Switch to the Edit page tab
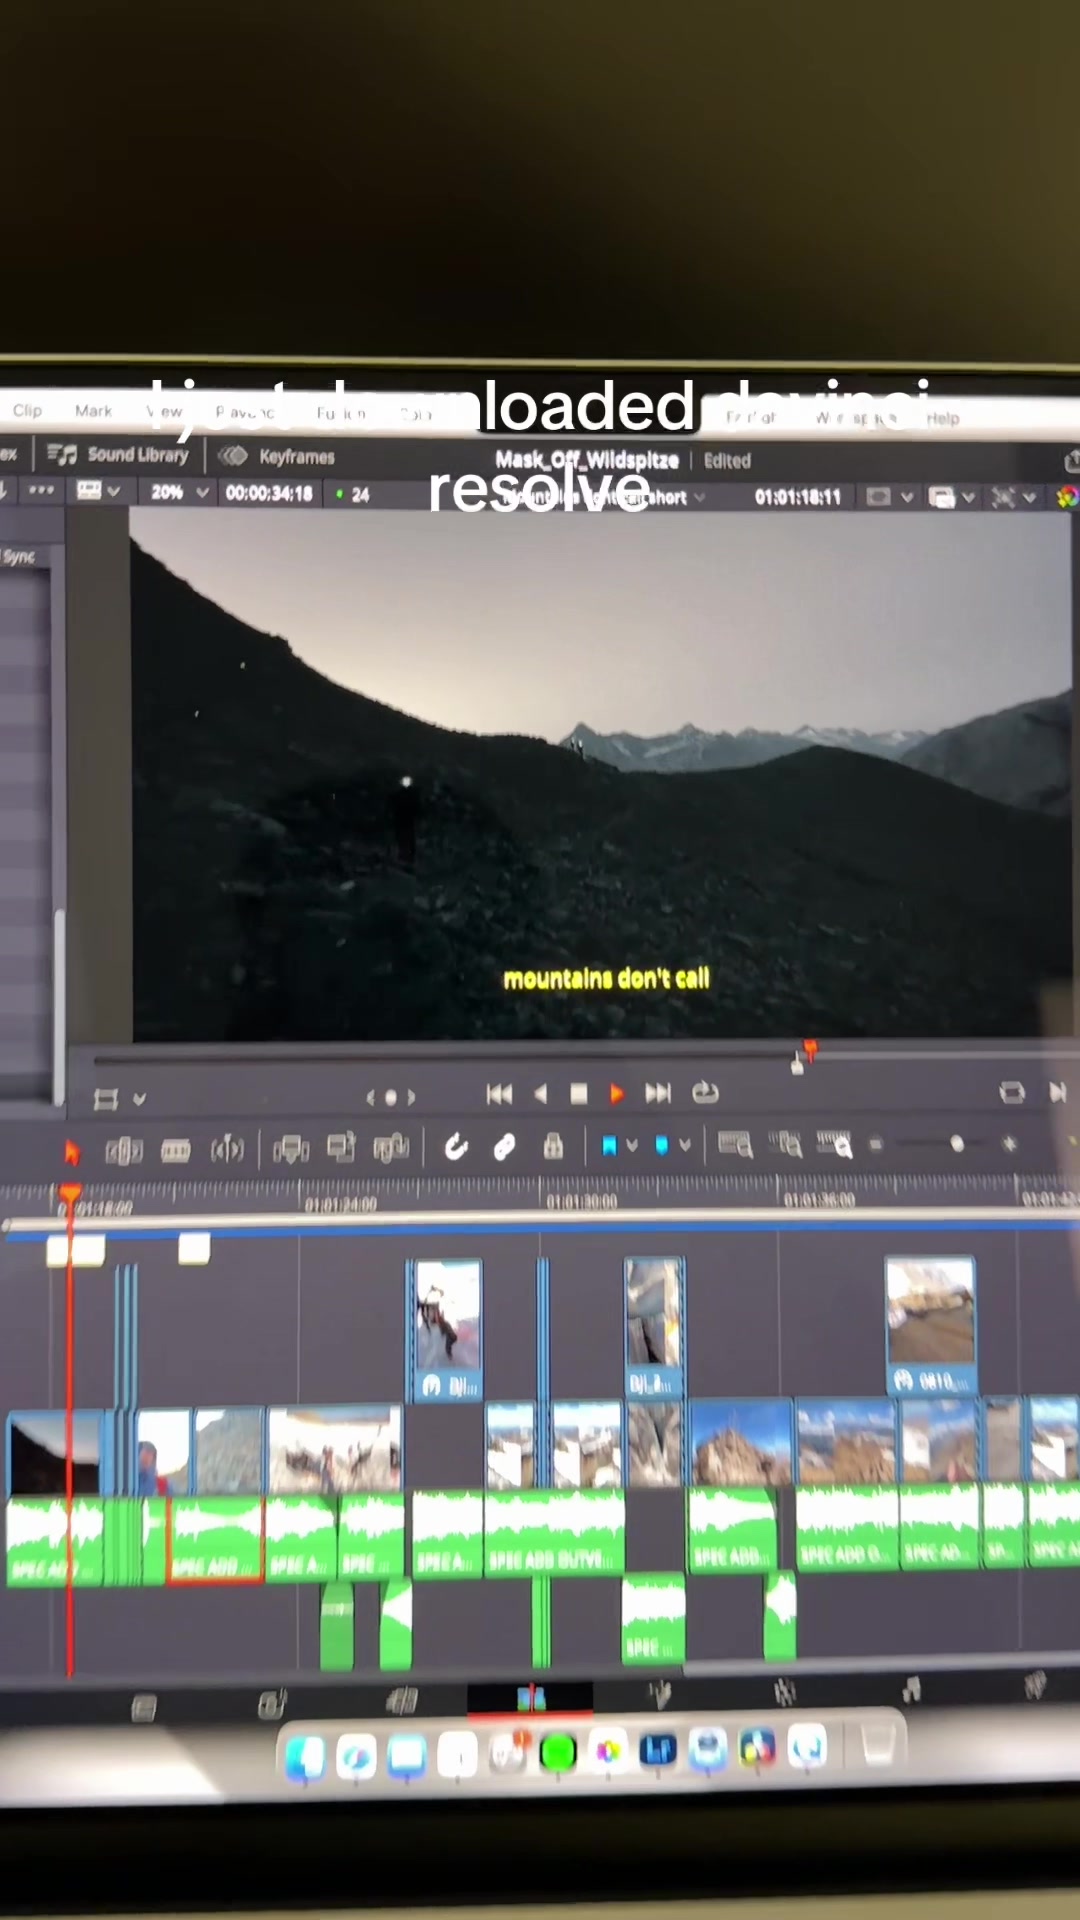 pyautogui.click(x=530, y=1698)
